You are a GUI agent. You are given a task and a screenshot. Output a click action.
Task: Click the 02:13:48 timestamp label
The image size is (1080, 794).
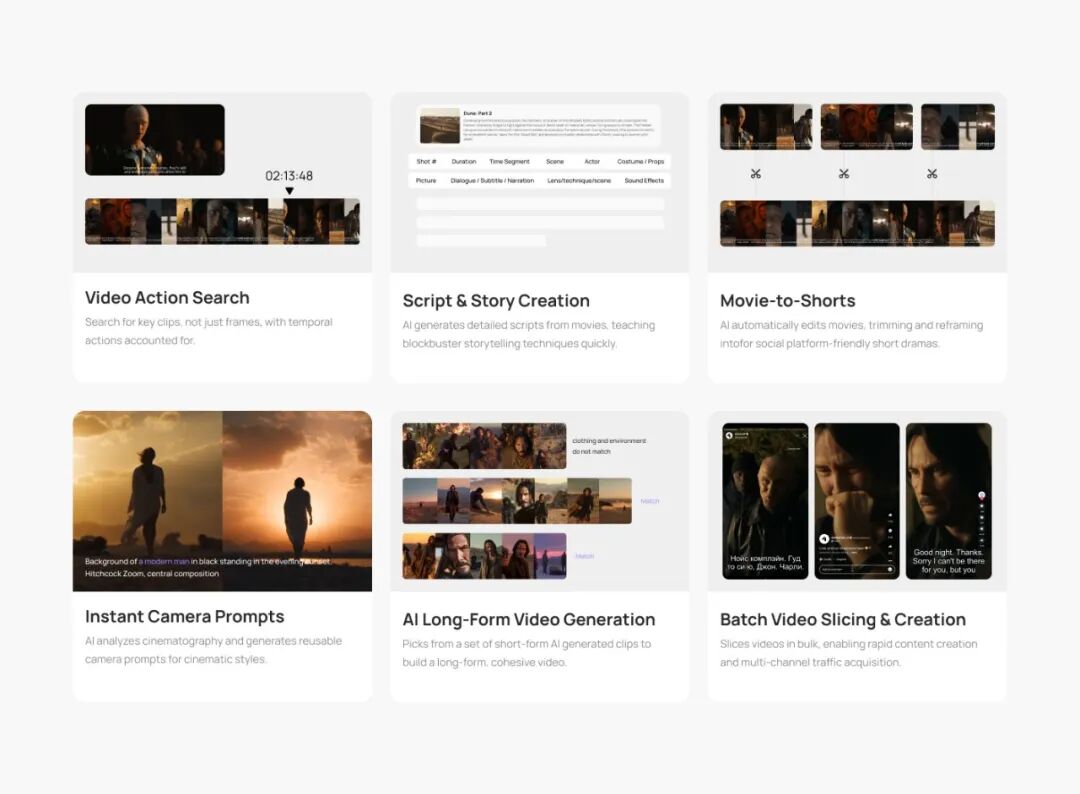289,176
